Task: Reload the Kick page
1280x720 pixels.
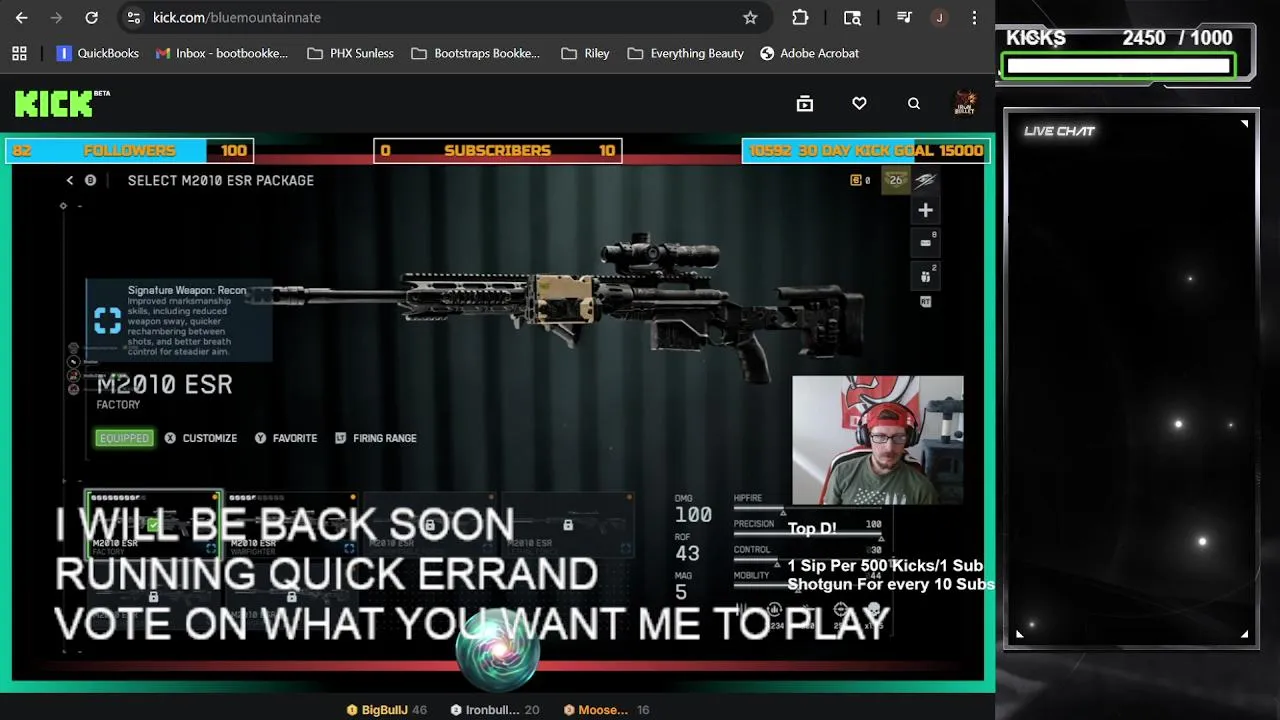Action: 91,17
